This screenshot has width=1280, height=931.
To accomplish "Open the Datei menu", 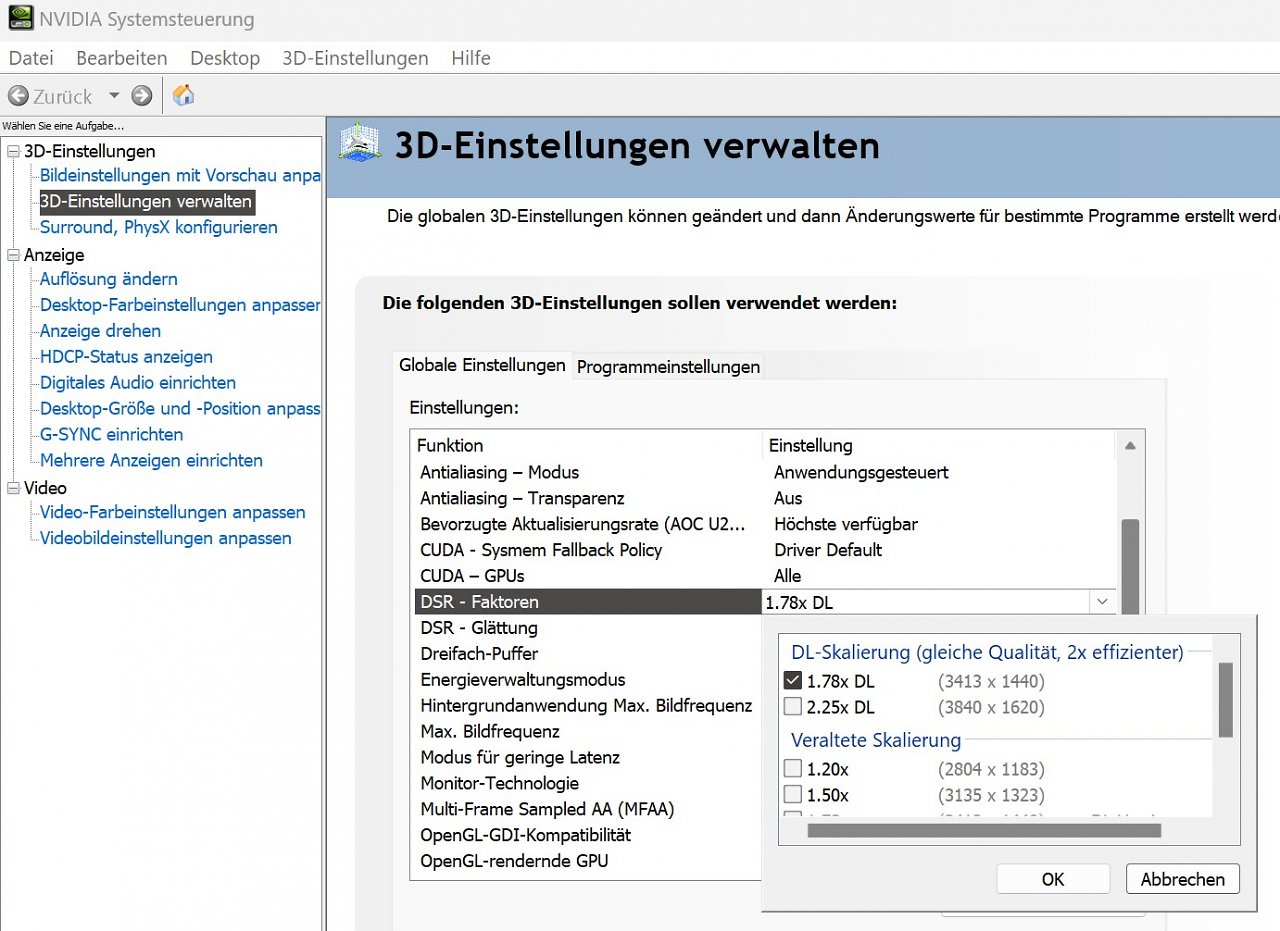I will tap(31, 58).
